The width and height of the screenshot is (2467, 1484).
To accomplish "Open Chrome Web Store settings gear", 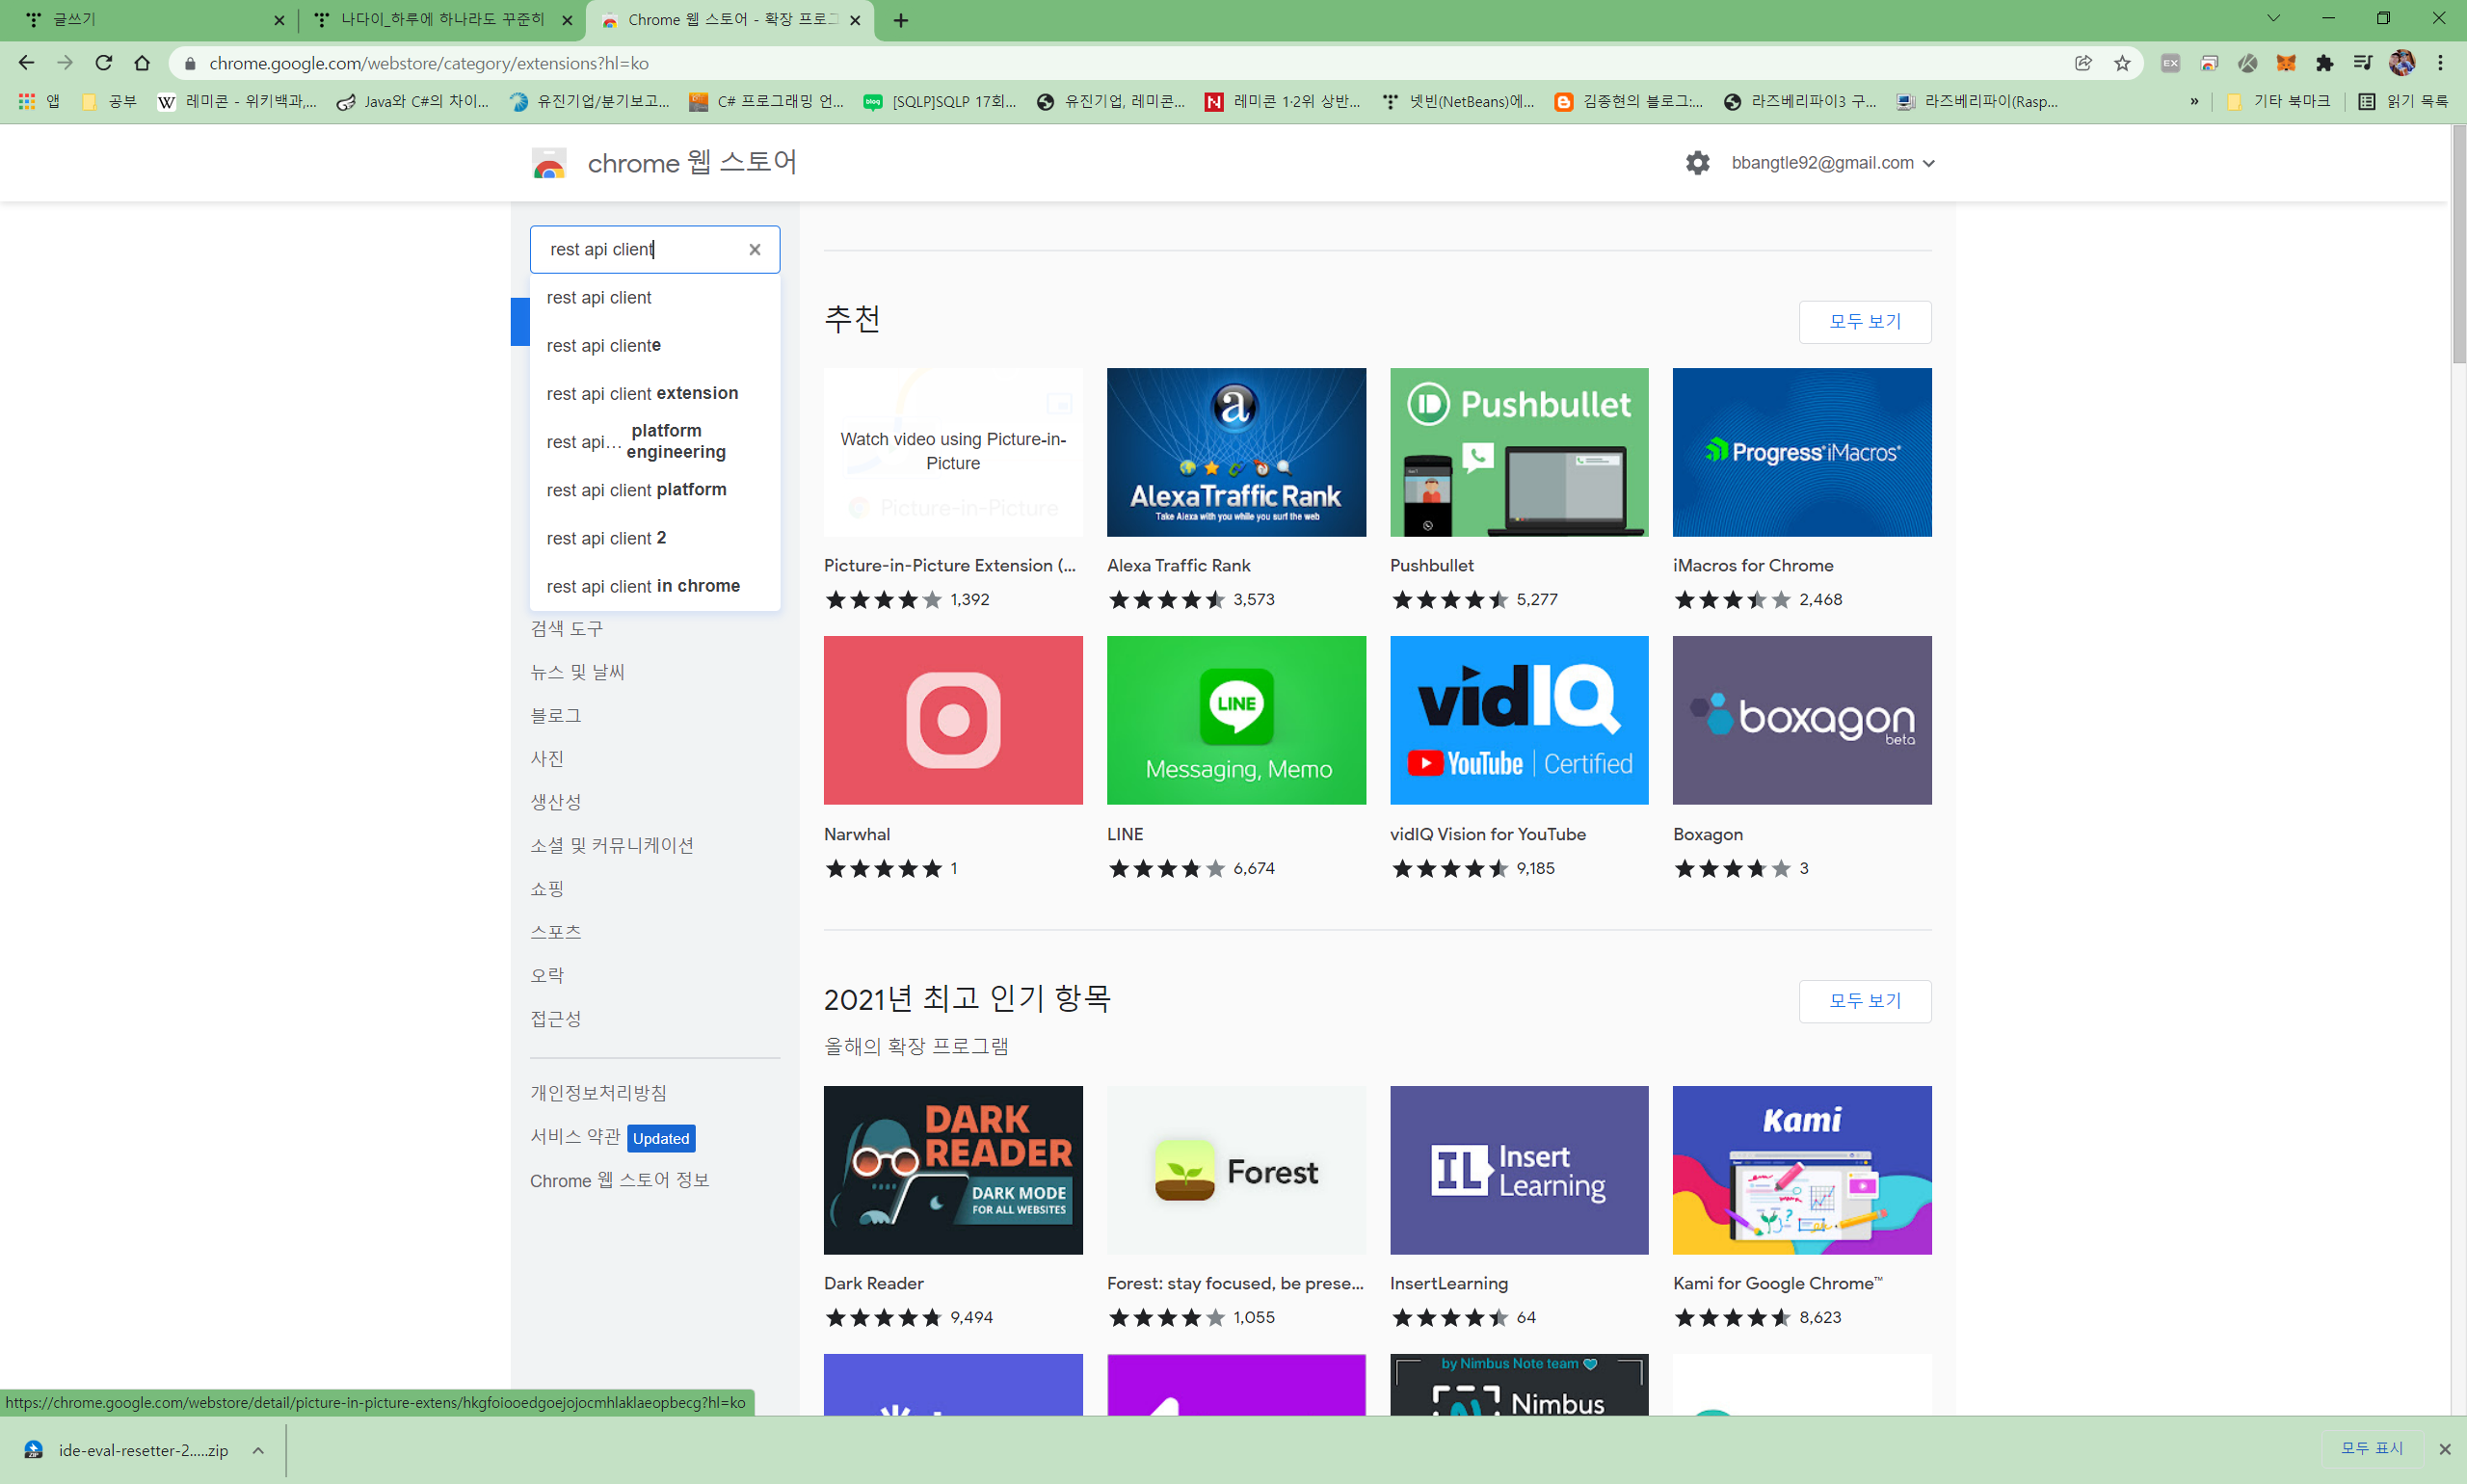I will pyautogui.click(x=1697, y=163).
